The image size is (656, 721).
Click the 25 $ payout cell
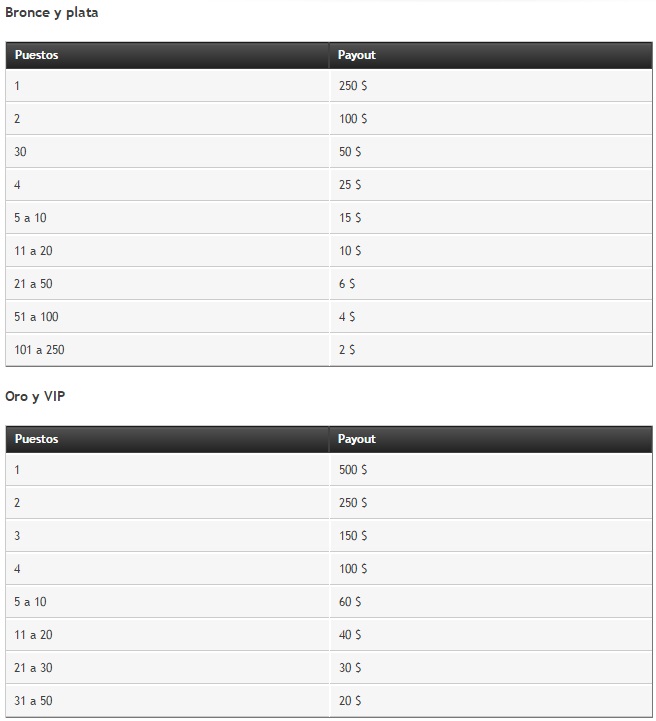coord(350,185)
